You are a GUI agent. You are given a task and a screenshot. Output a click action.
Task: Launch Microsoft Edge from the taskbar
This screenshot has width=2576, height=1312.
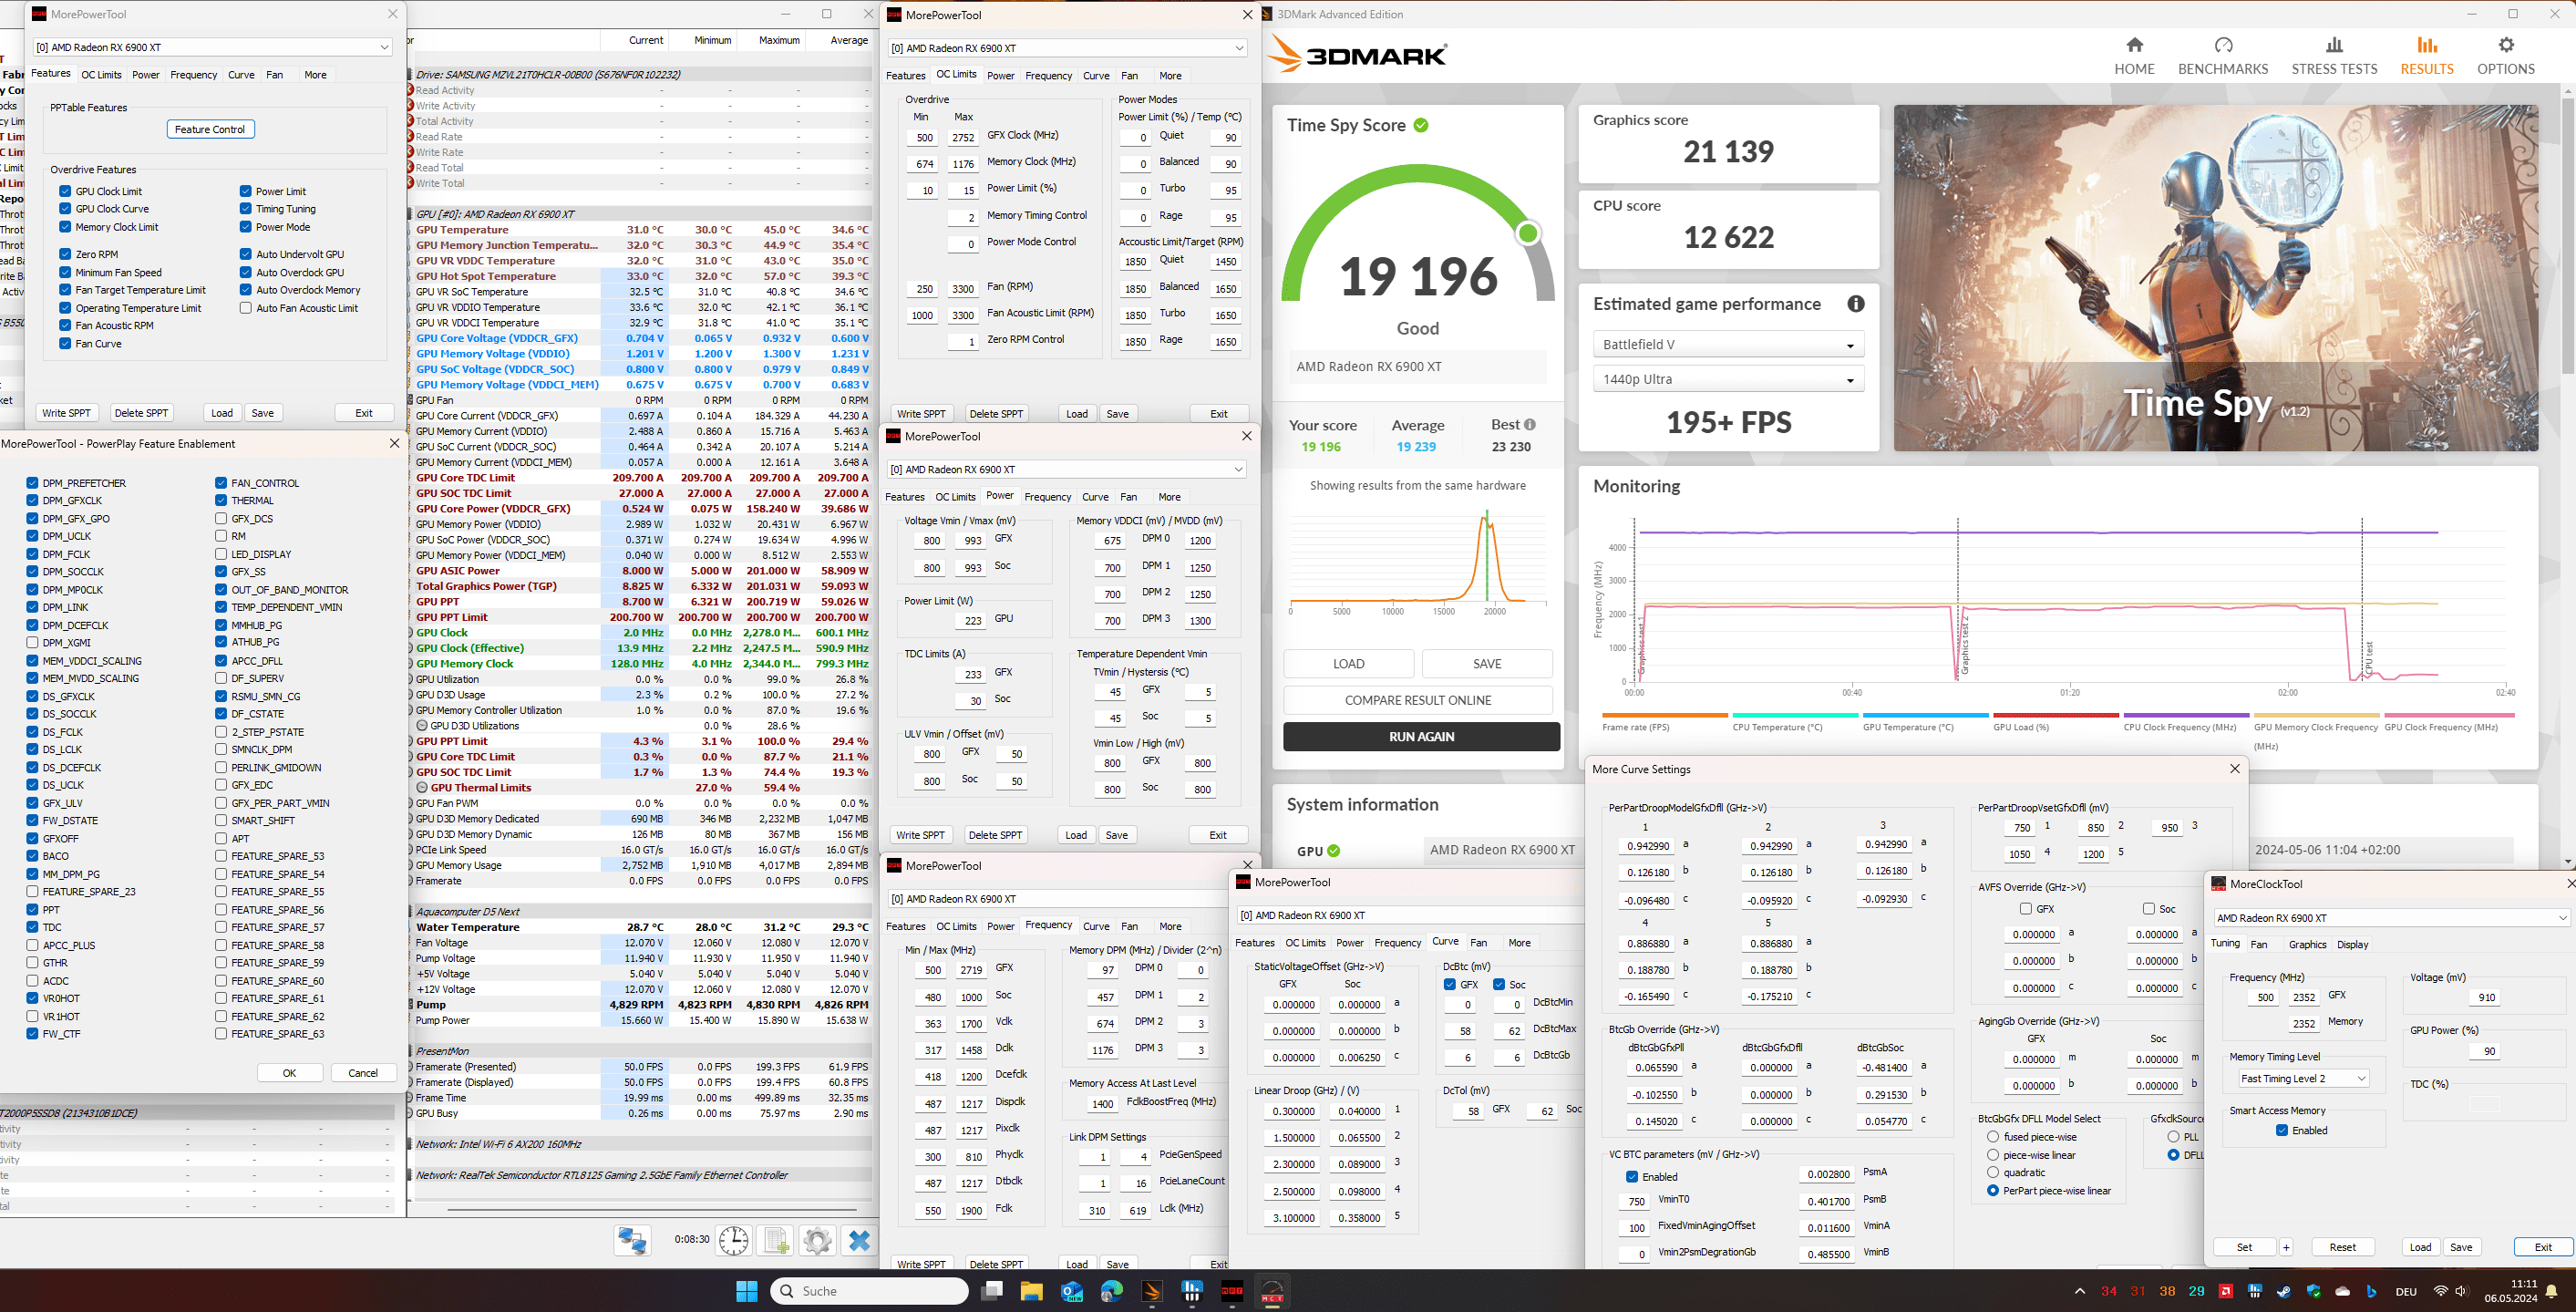pyautogui.click(x=1112, y=1291)
